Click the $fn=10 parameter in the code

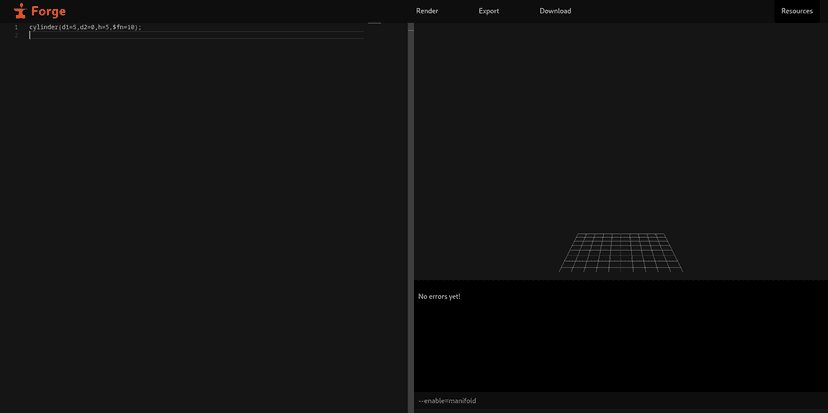[124, 27]
